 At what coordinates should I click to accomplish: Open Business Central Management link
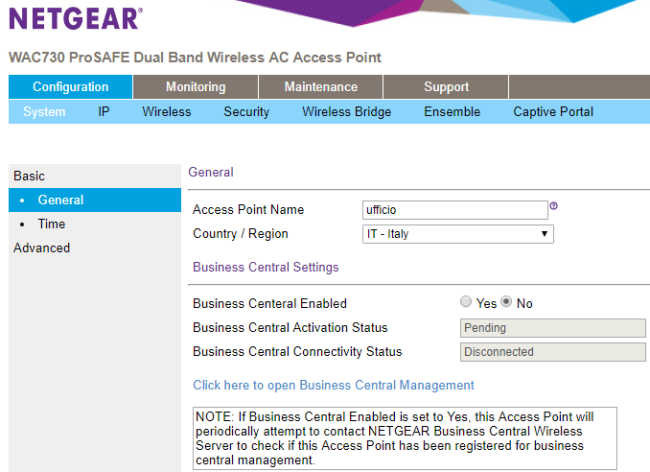point(333,385)
